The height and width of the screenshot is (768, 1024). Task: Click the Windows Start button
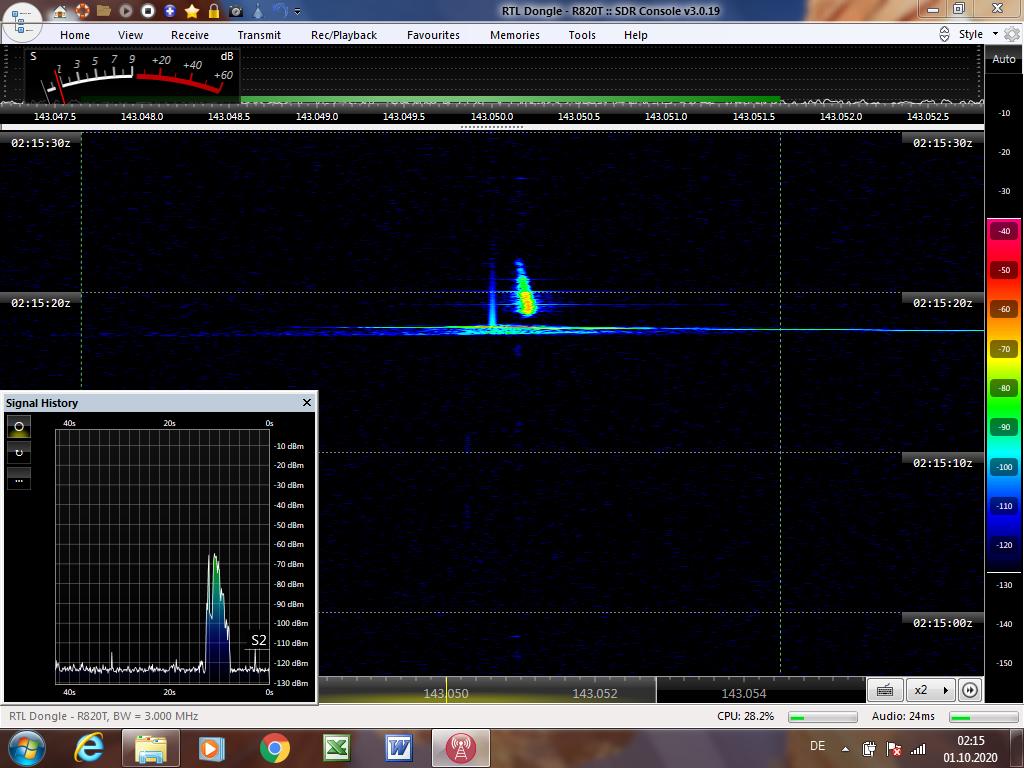pos(26,748)
